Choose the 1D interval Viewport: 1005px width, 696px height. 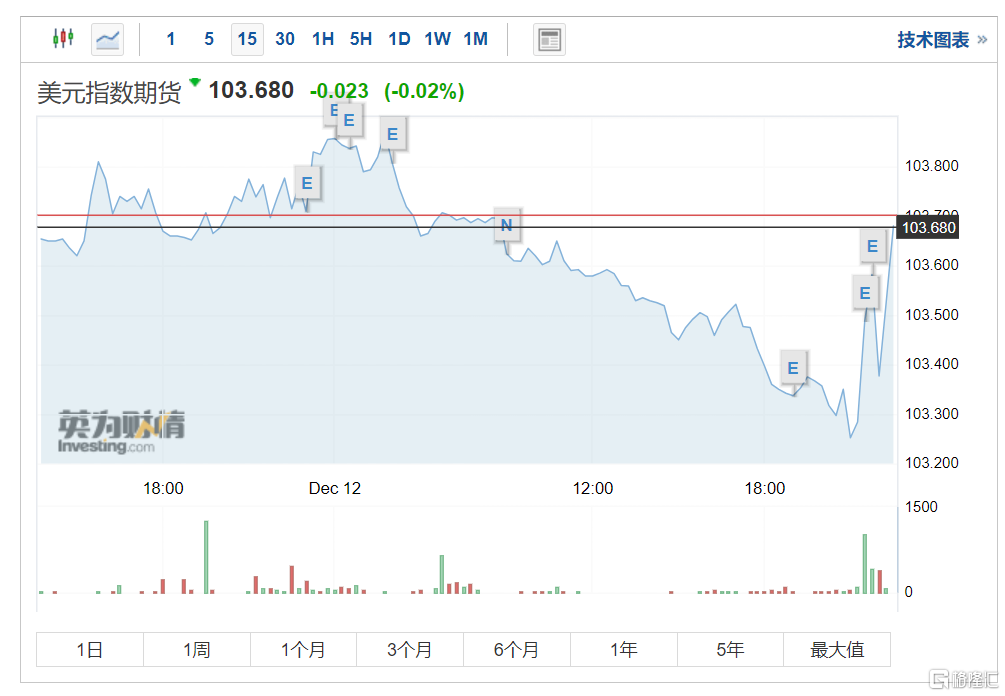tap(399, 39)
